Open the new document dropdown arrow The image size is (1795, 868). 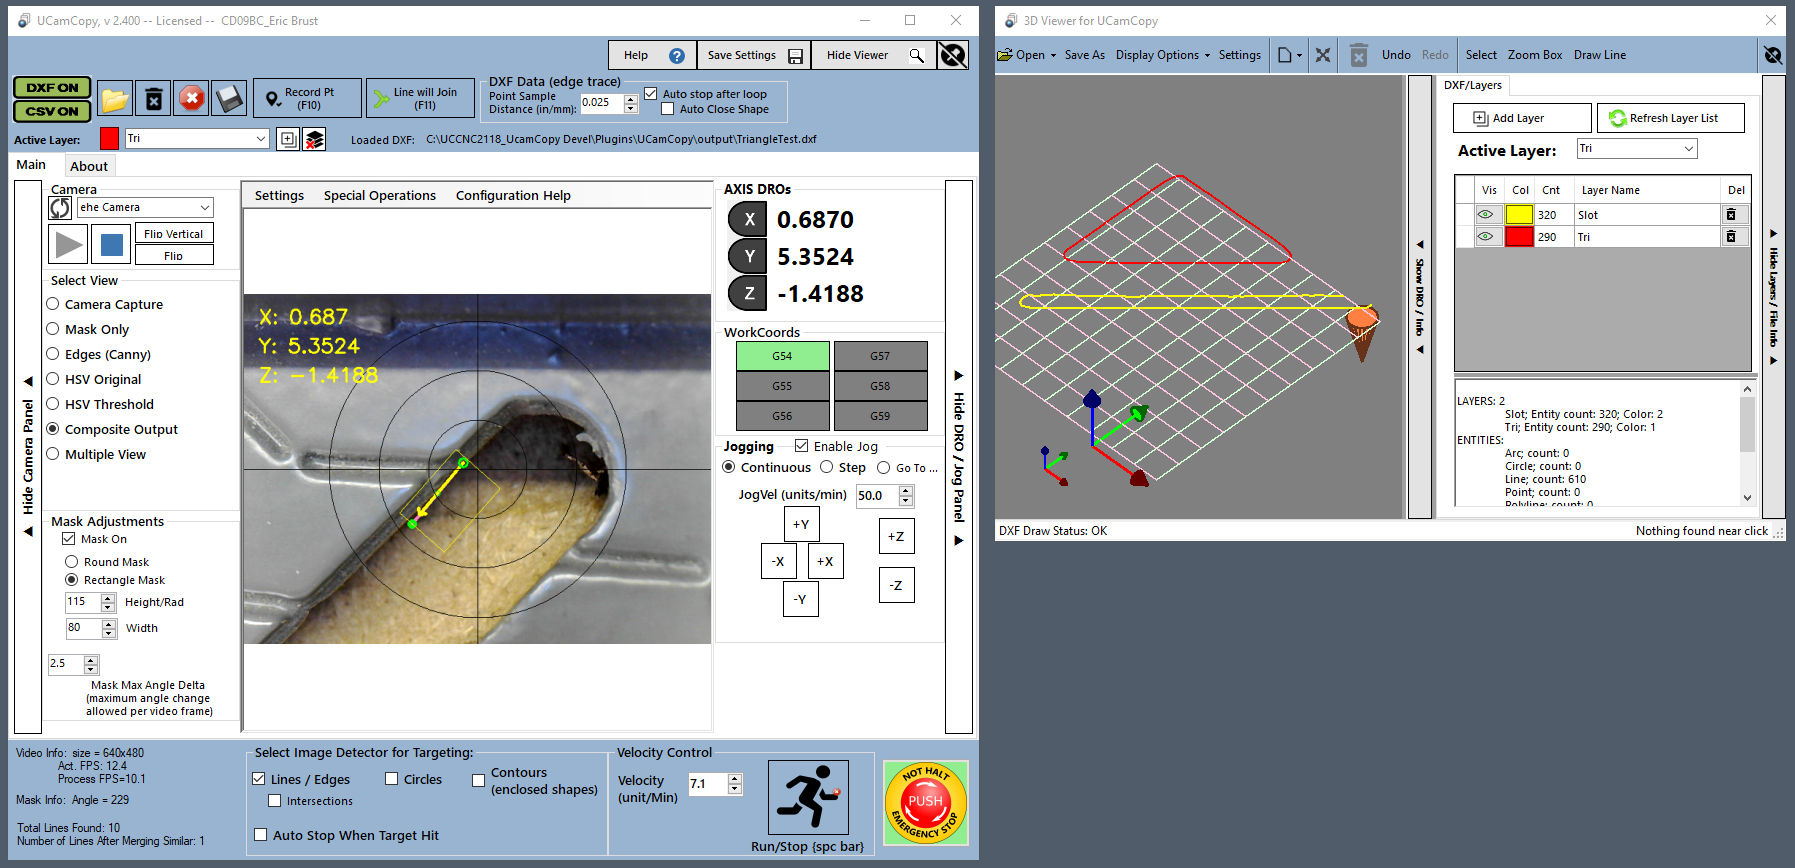(x=1300, y=56)
